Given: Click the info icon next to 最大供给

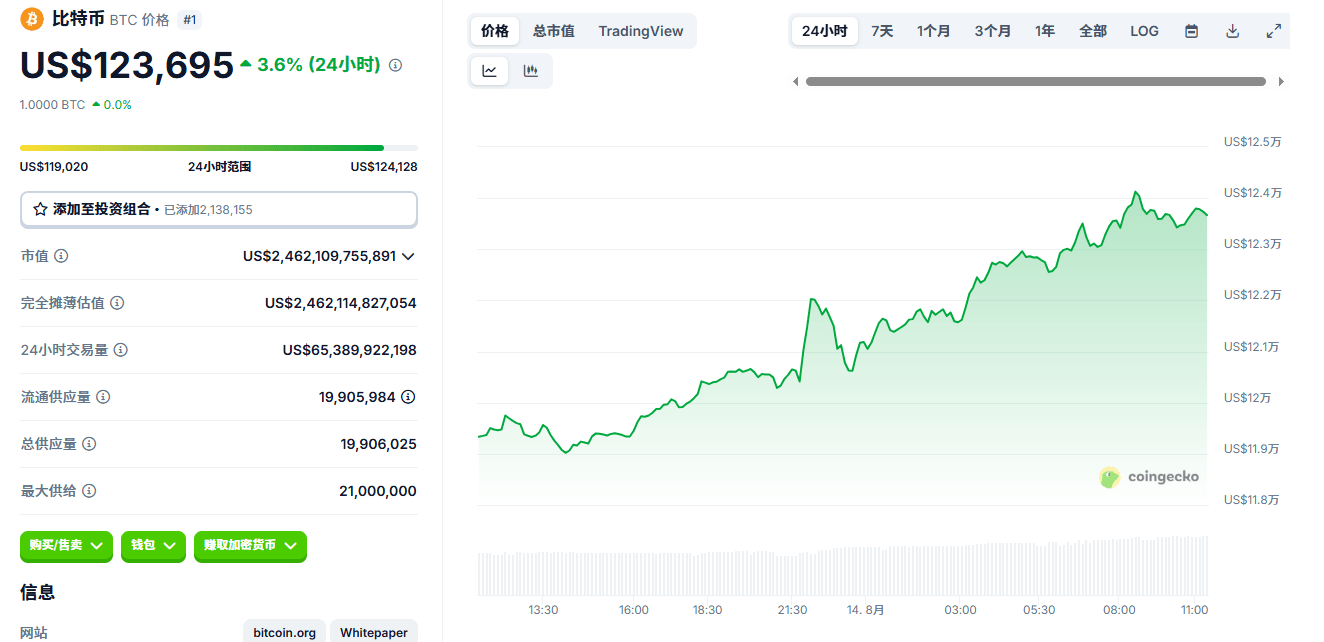Looking at the screenshot, I should (x=89, y=491).
